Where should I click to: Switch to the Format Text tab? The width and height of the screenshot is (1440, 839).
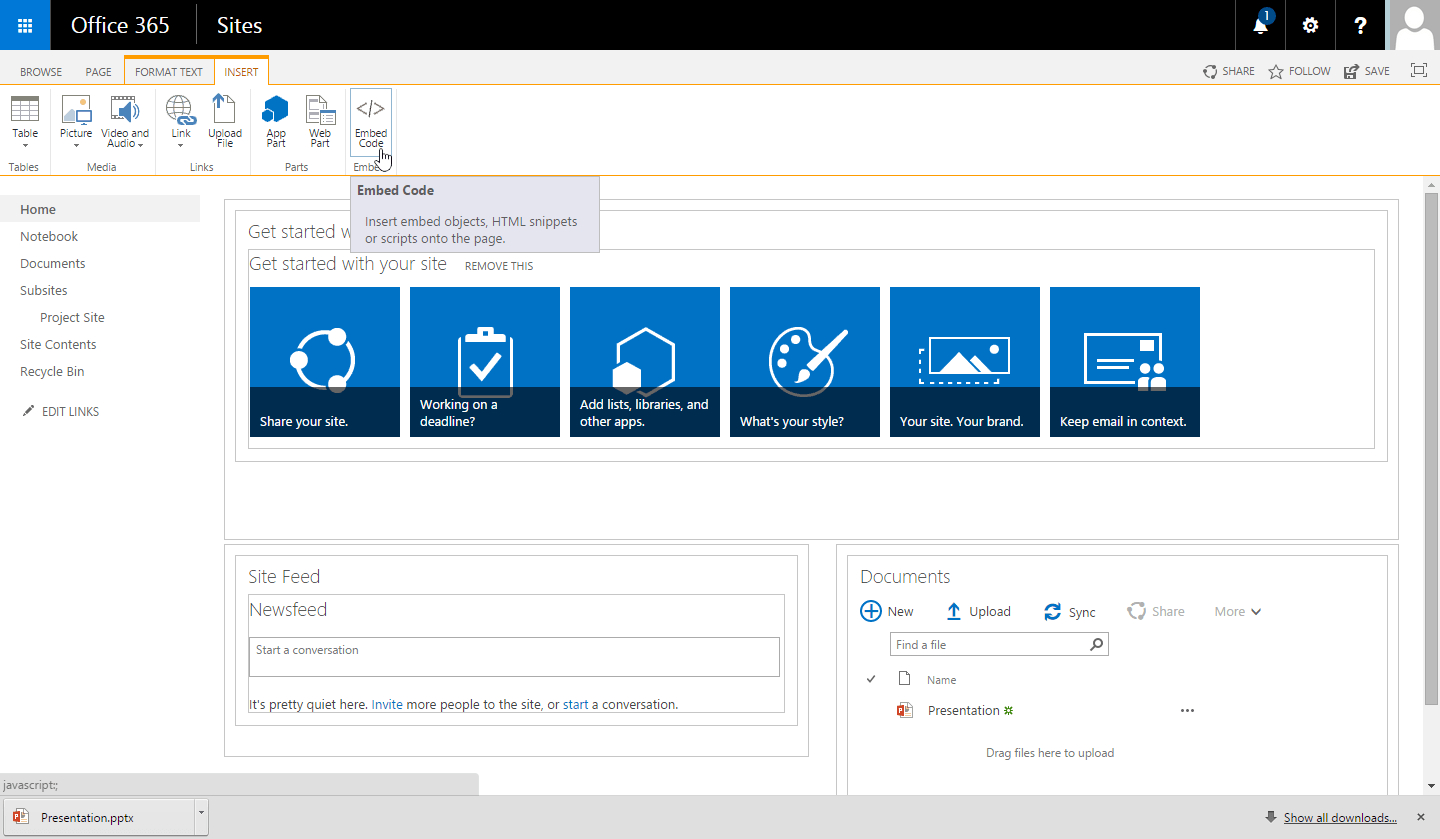click(169, 72)
